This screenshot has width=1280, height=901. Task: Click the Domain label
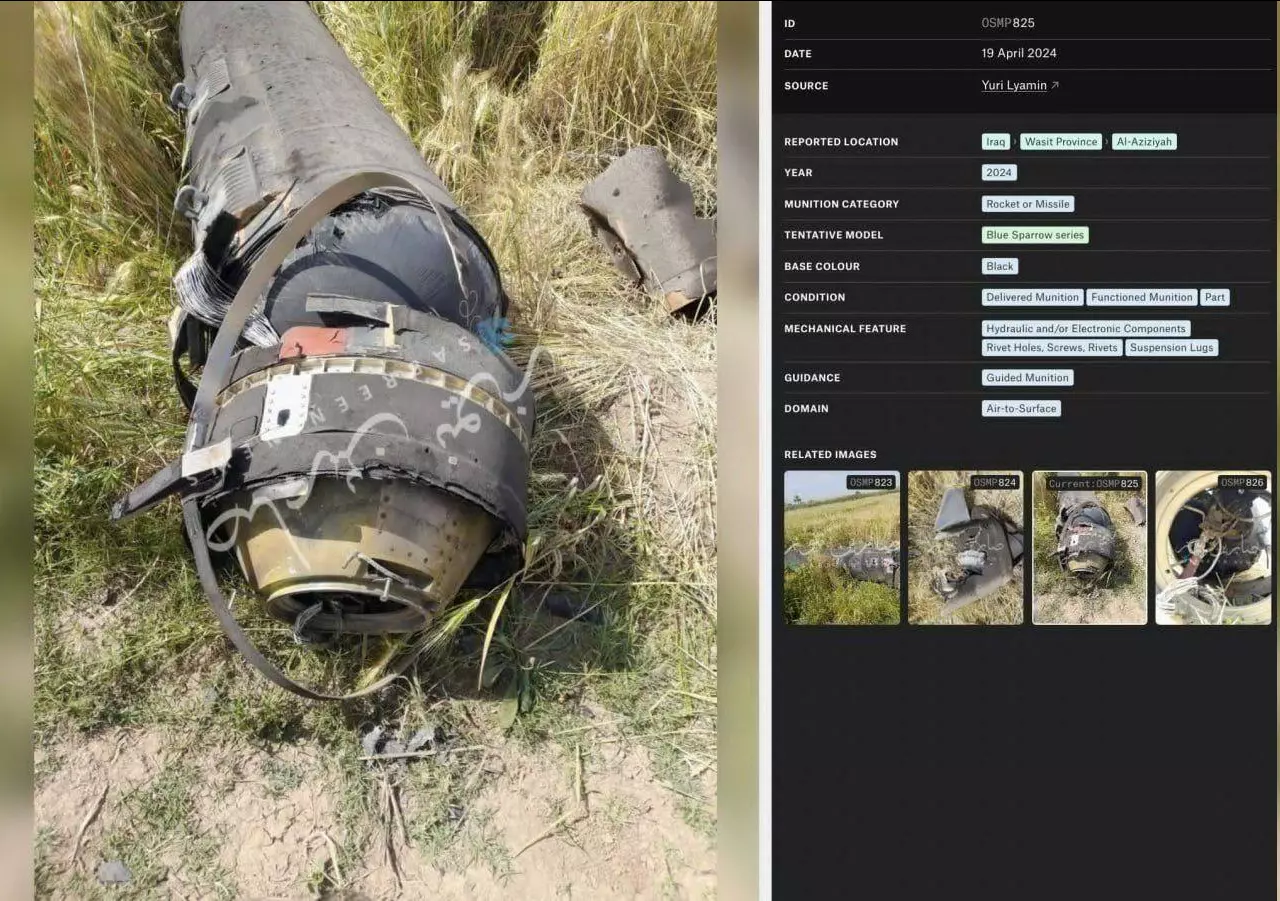[806, 409]
